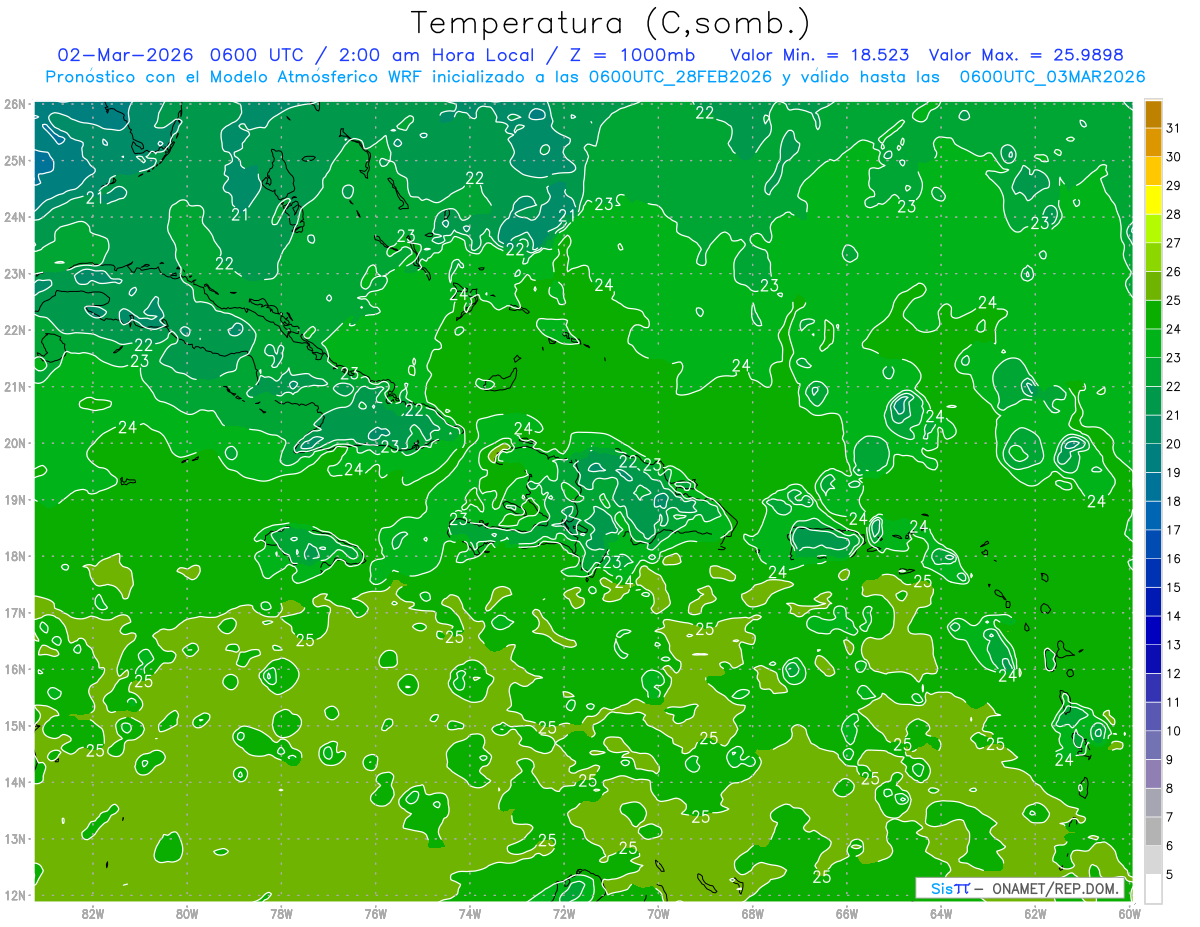
Task: Click the '22N' latitude axis label
Action: click(14, 330)
